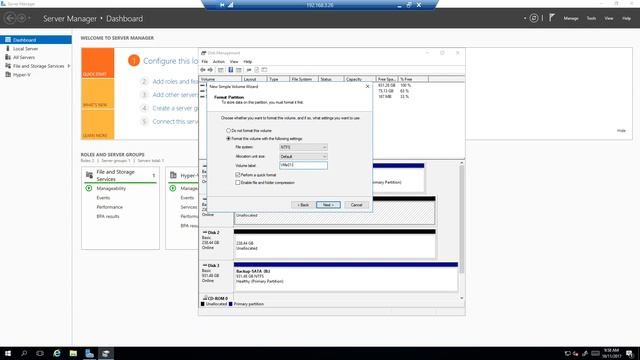Click the Server Manager forward arrow
The width and height of the screenshot is (640, 360).
click(22, 18)
